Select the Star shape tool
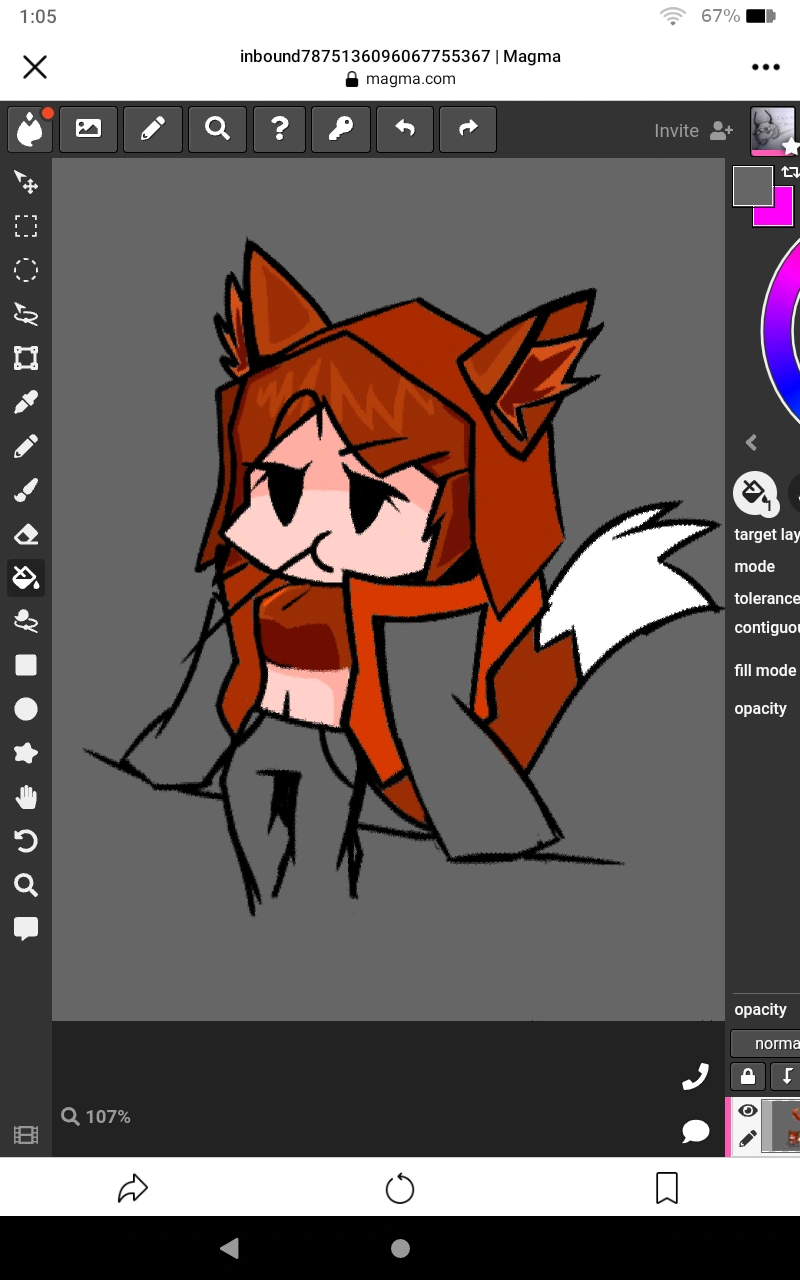This screenshot has height=1280, width=800. (x=26, y=753)
